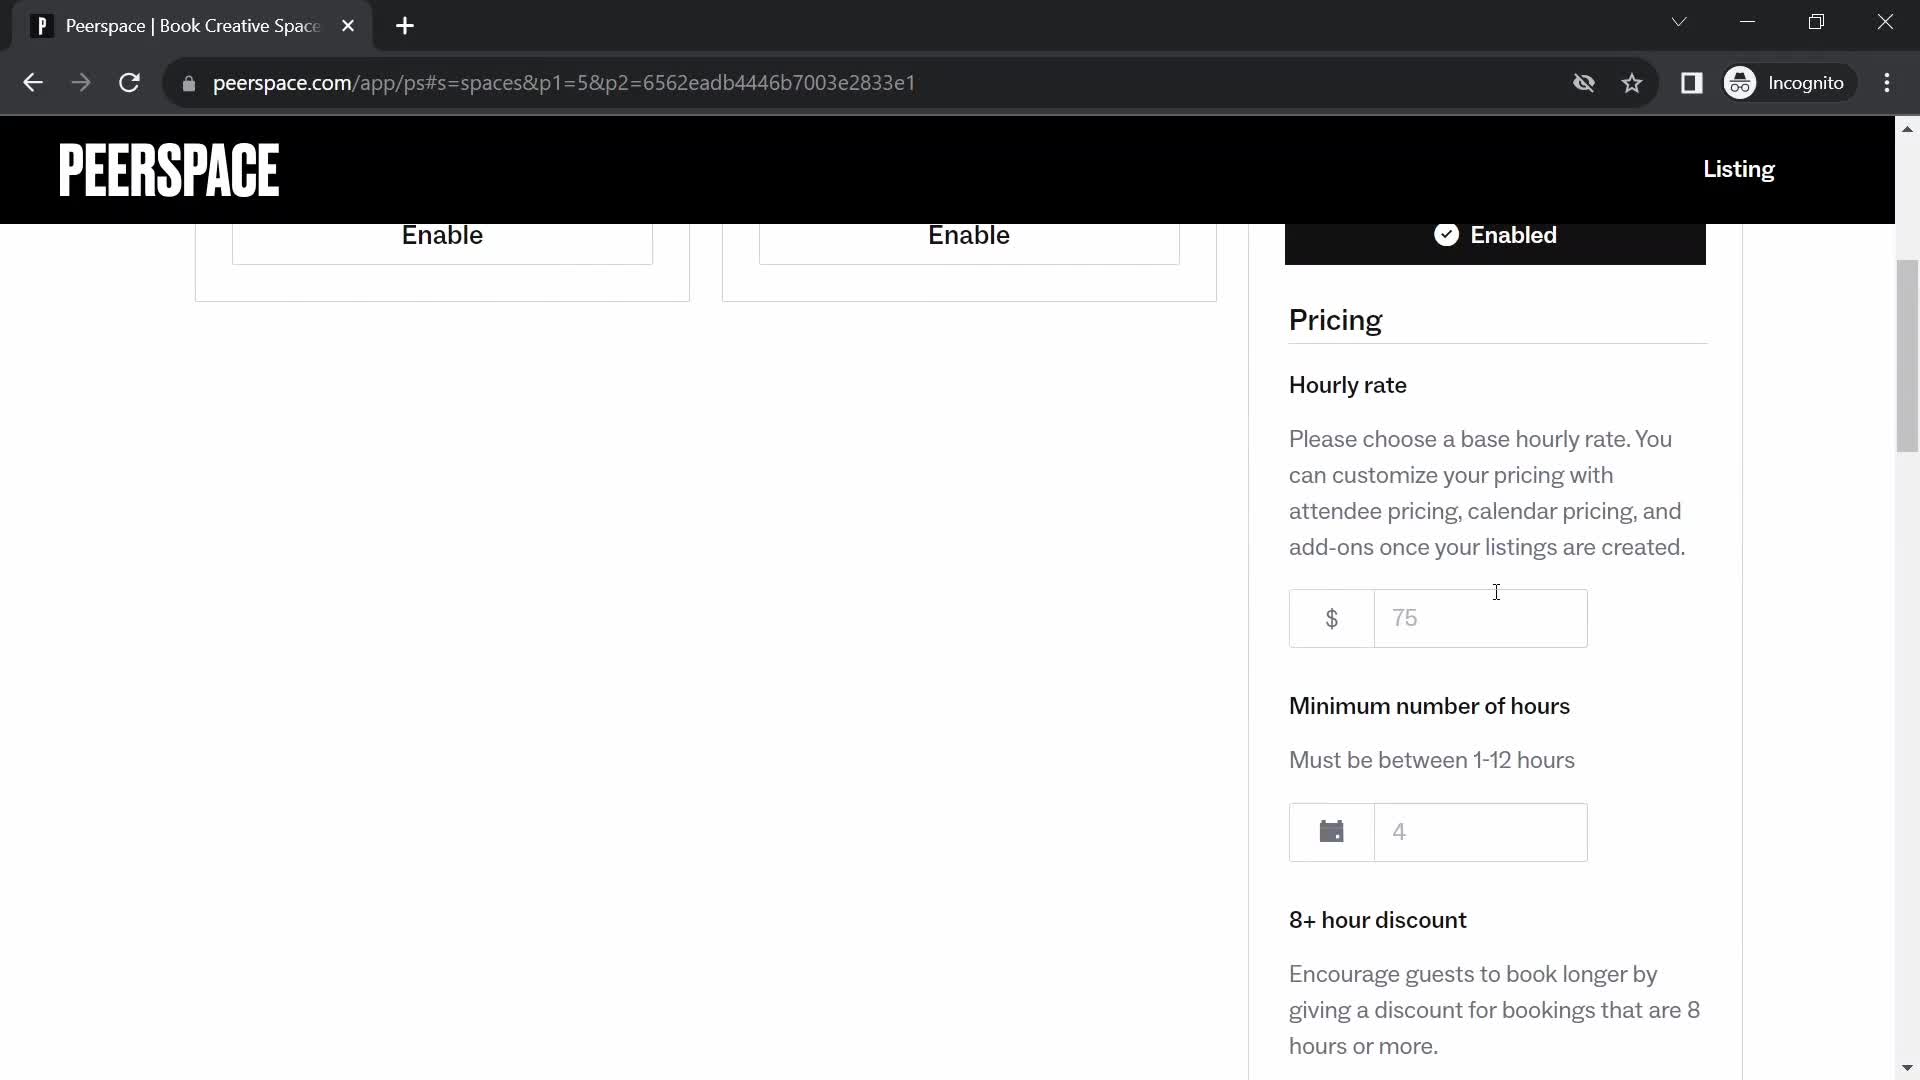Click the Peerspace logo icon
Screen dimensions: 1920x1080
(x=169, y=169)
